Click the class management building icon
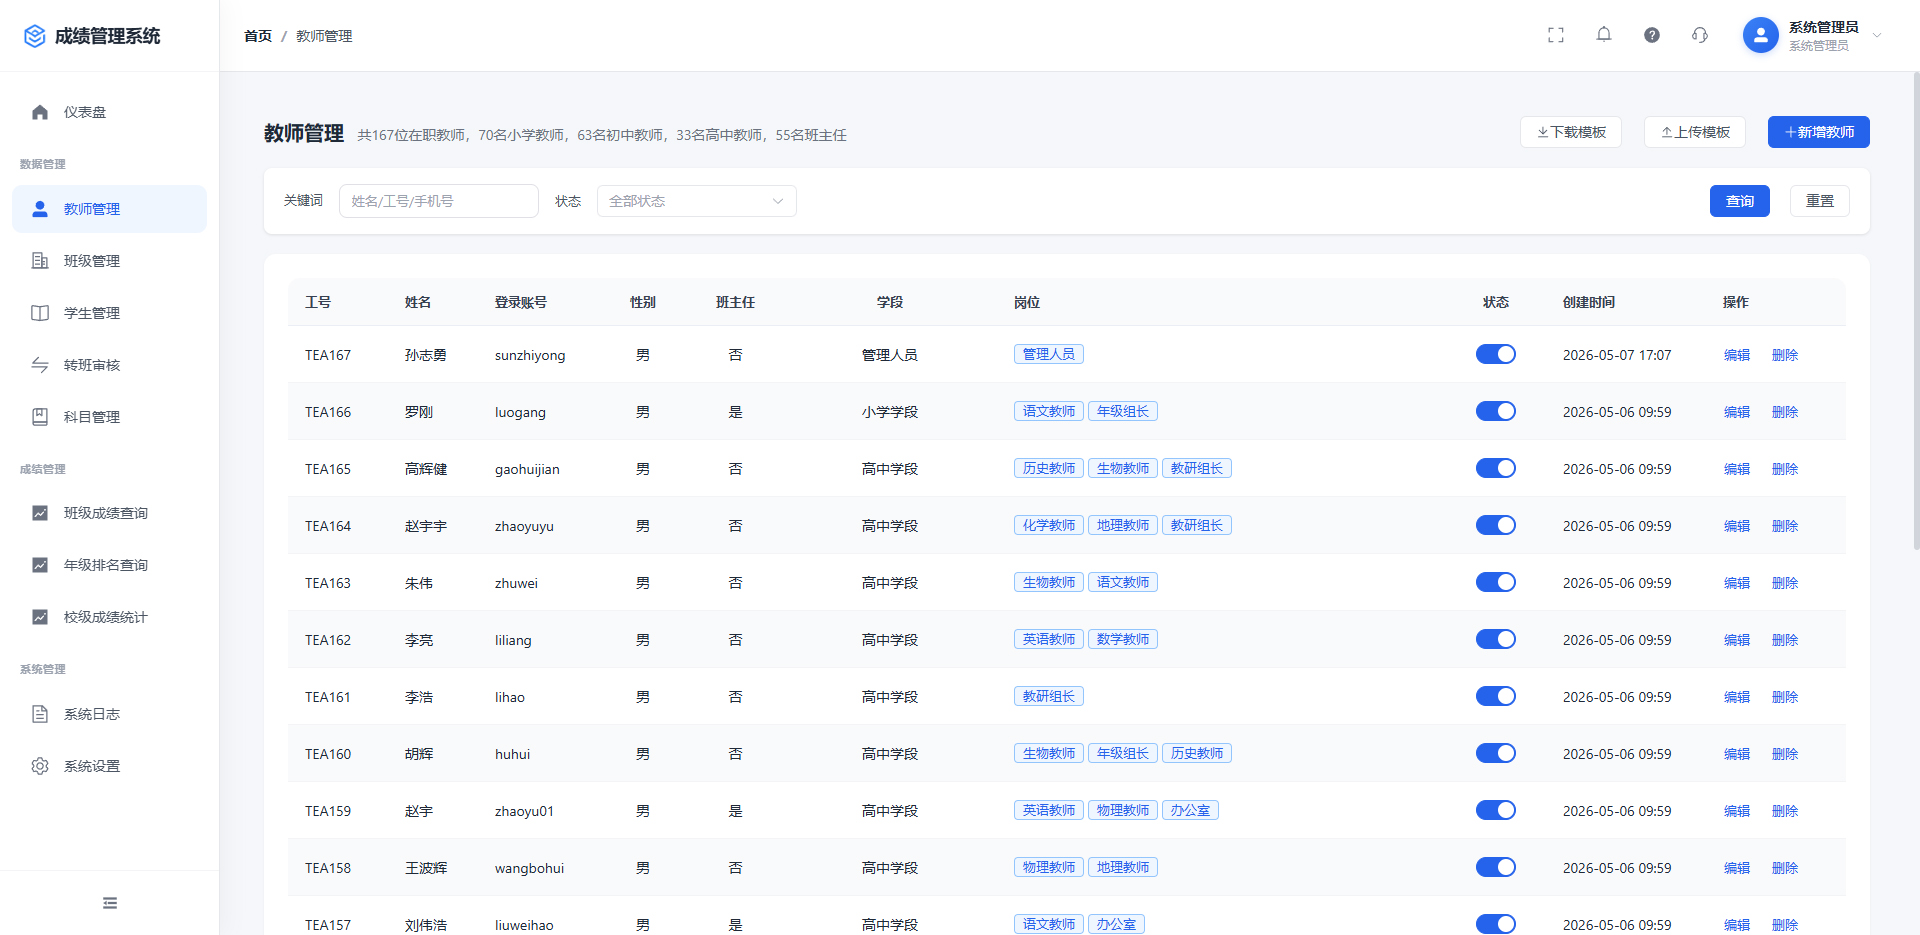 click(40, 261)
